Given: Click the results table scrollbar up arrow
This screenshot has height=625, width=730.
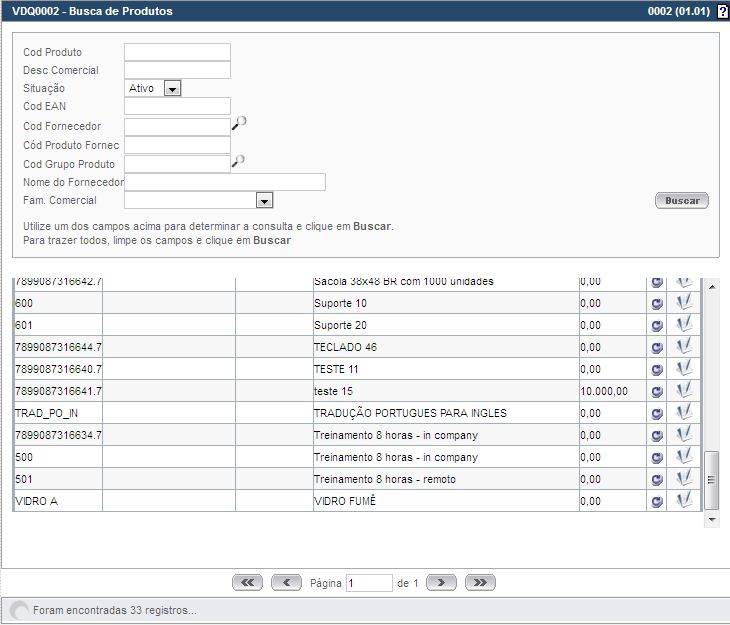Looking at the screenshot, I should tap(712, 287).
